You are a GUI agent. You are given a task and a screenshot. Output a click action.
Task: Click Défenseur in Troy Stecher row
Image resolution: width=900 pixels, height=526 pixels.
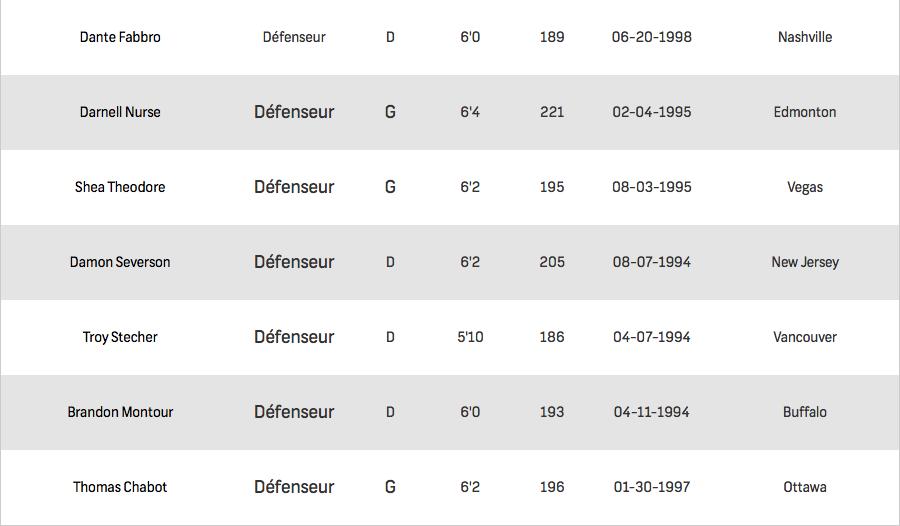coord(294,337)
